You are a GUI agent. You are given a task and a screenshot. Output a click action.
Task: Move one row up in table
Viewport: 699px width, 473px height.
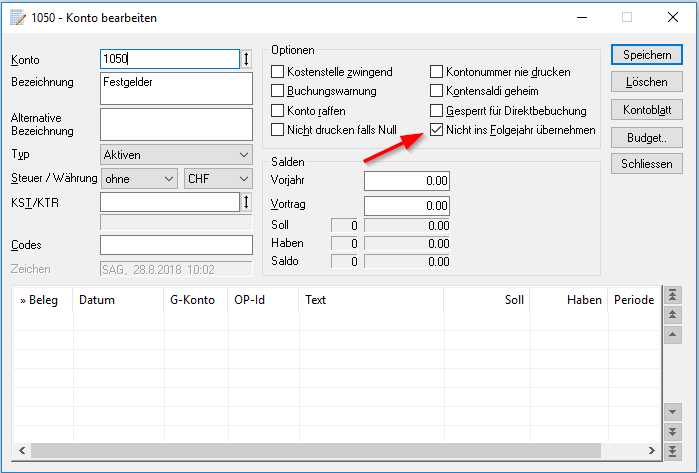point(673,334)
